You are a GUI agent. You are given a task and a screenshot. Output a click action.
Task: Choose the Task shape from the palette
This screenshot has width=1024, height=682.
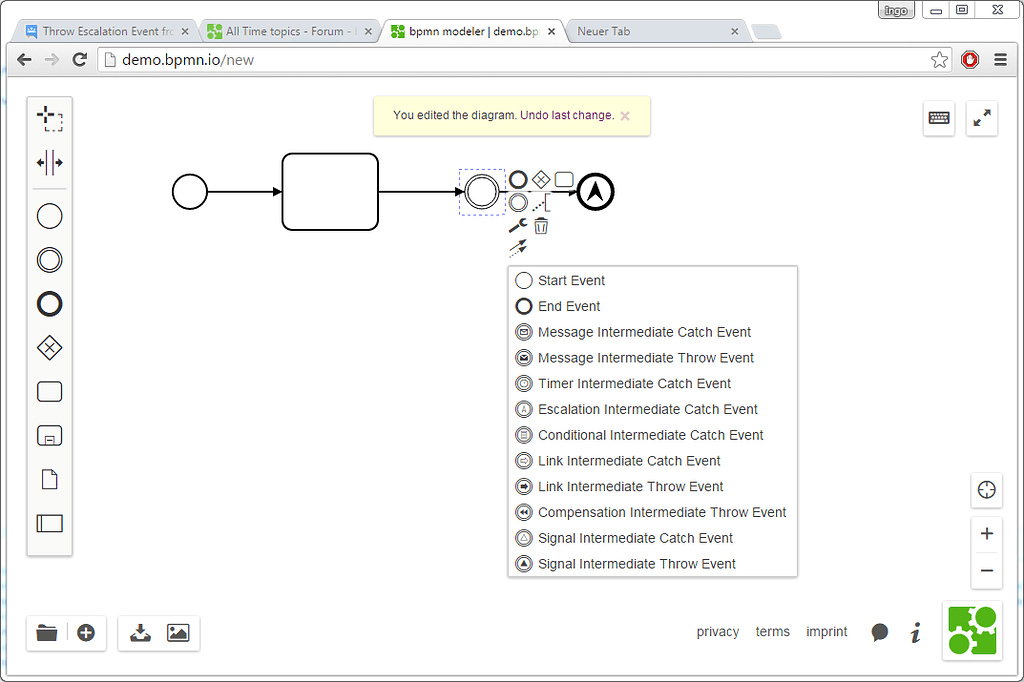coord(49,391)
